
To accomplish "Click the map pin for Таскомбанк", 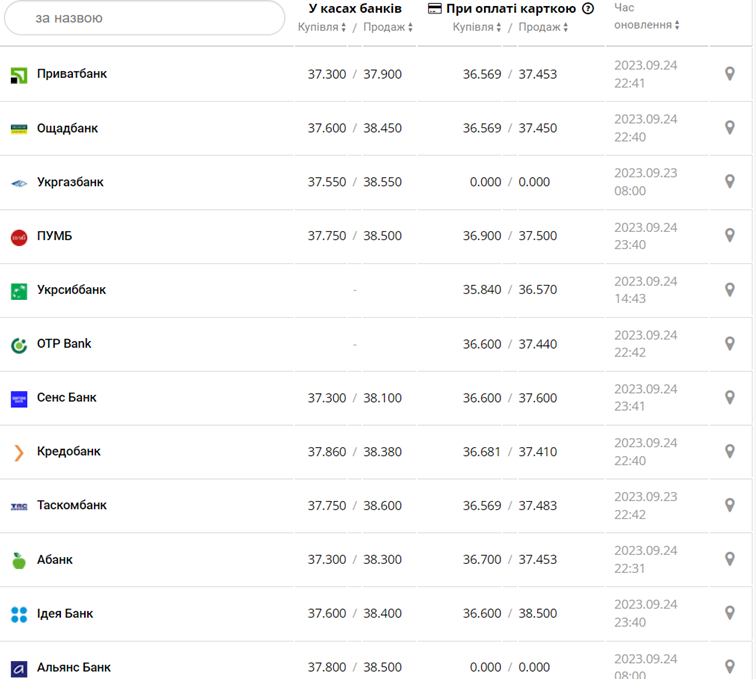I will point(730,506).
